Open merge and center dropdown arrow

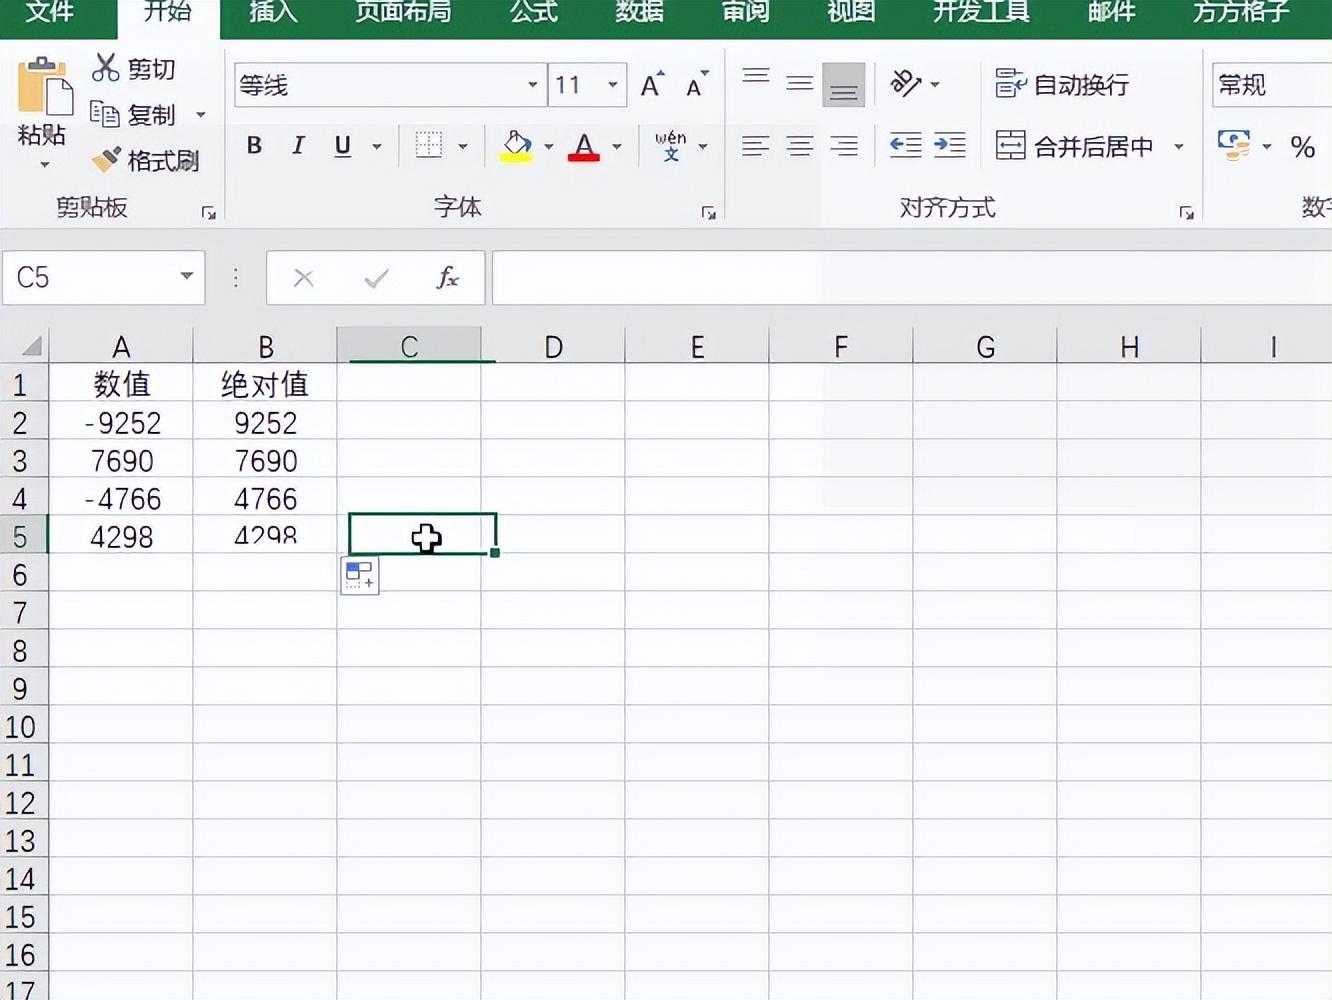coord(1179,147)
